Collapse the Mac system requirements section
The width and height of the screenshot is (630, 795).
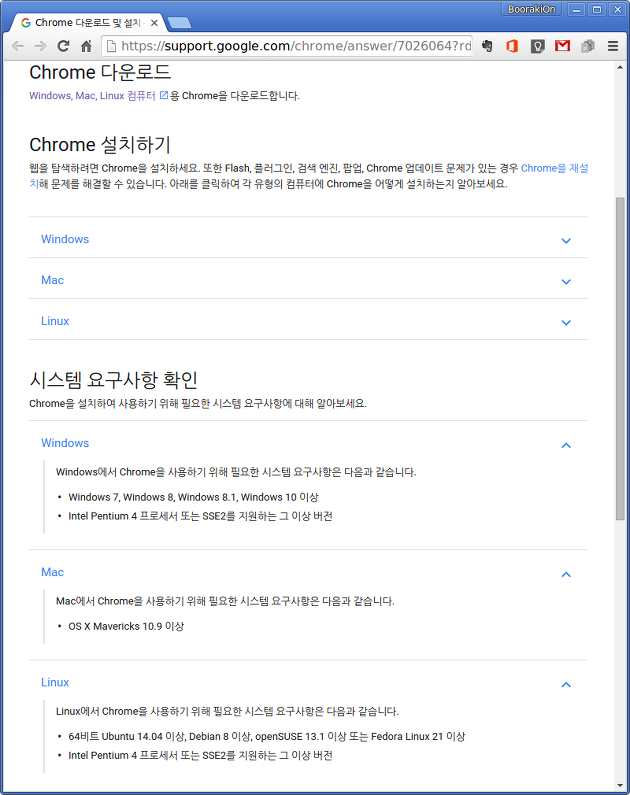click(x=308, y=572)
